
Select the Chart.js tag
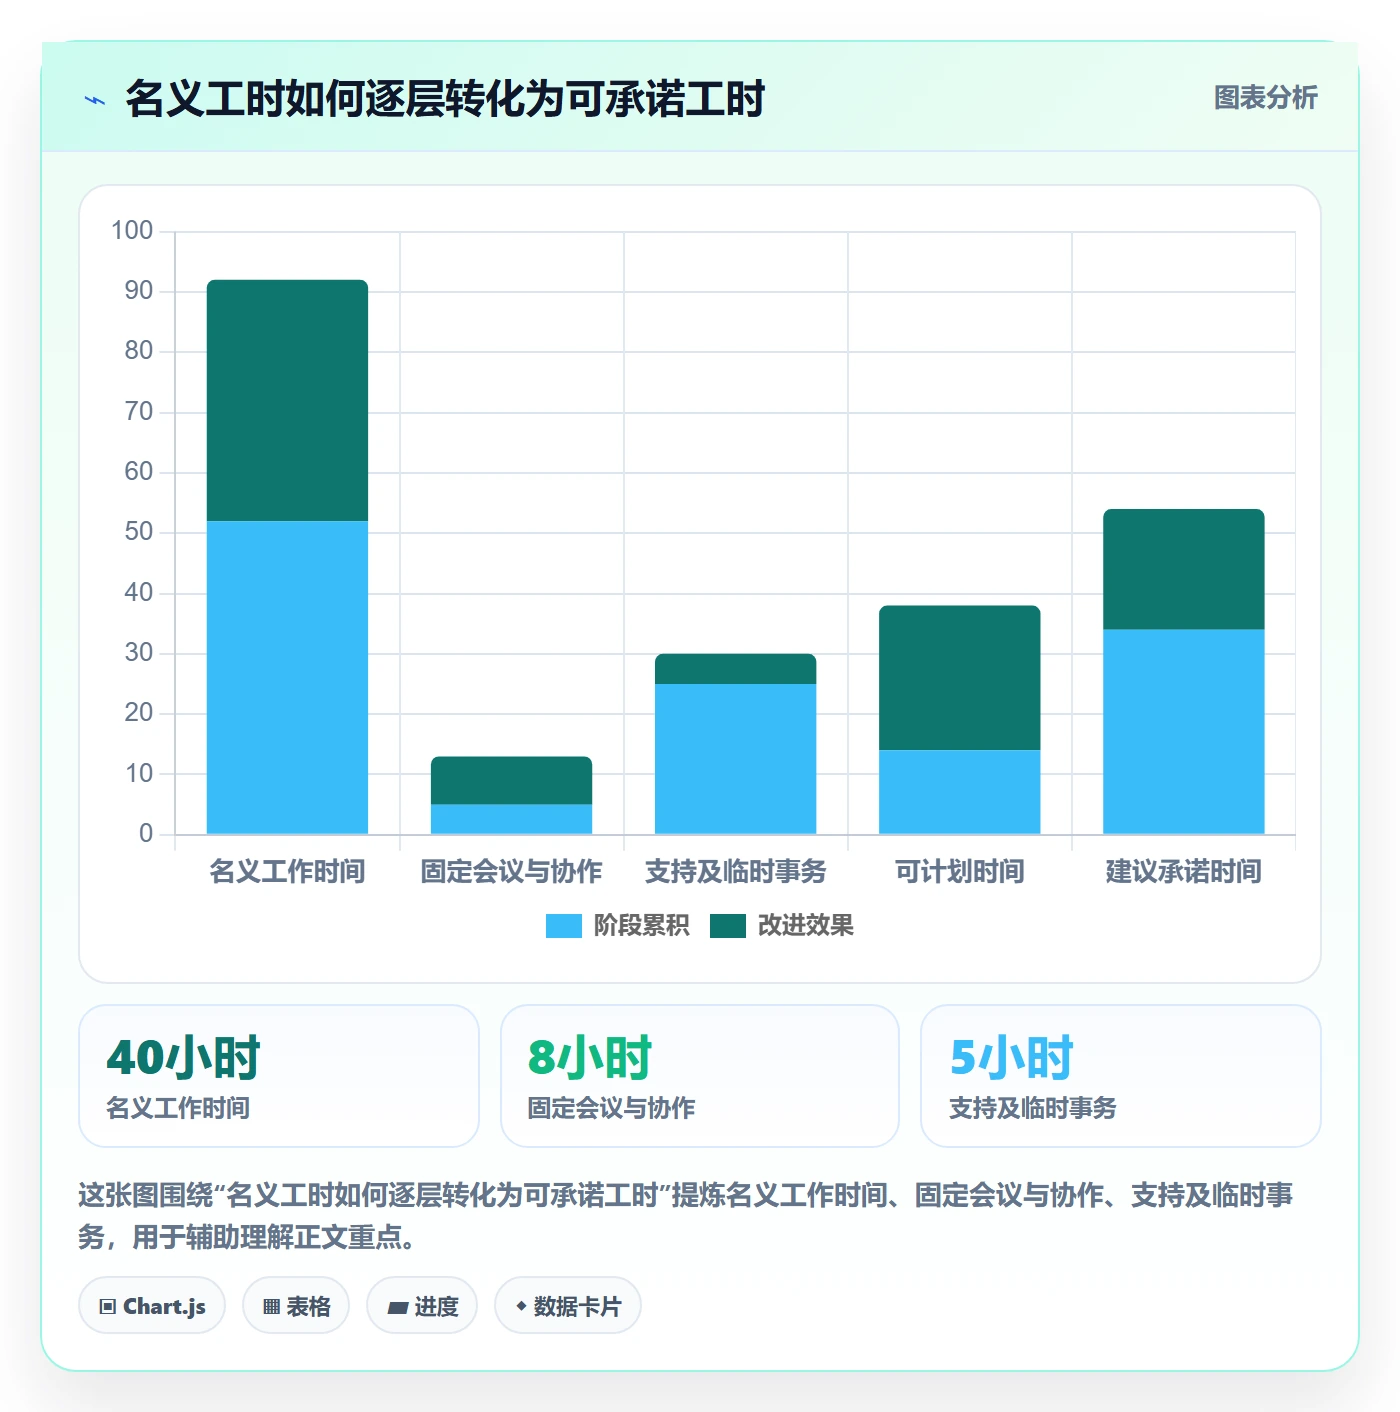point(152,1306)
